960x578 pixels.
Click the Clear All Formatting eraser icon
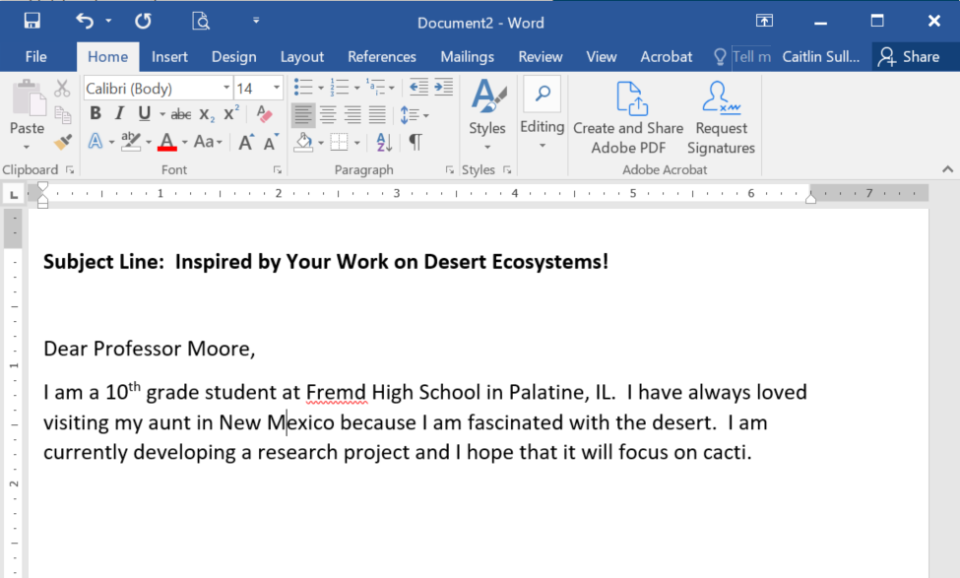[264, 114]
